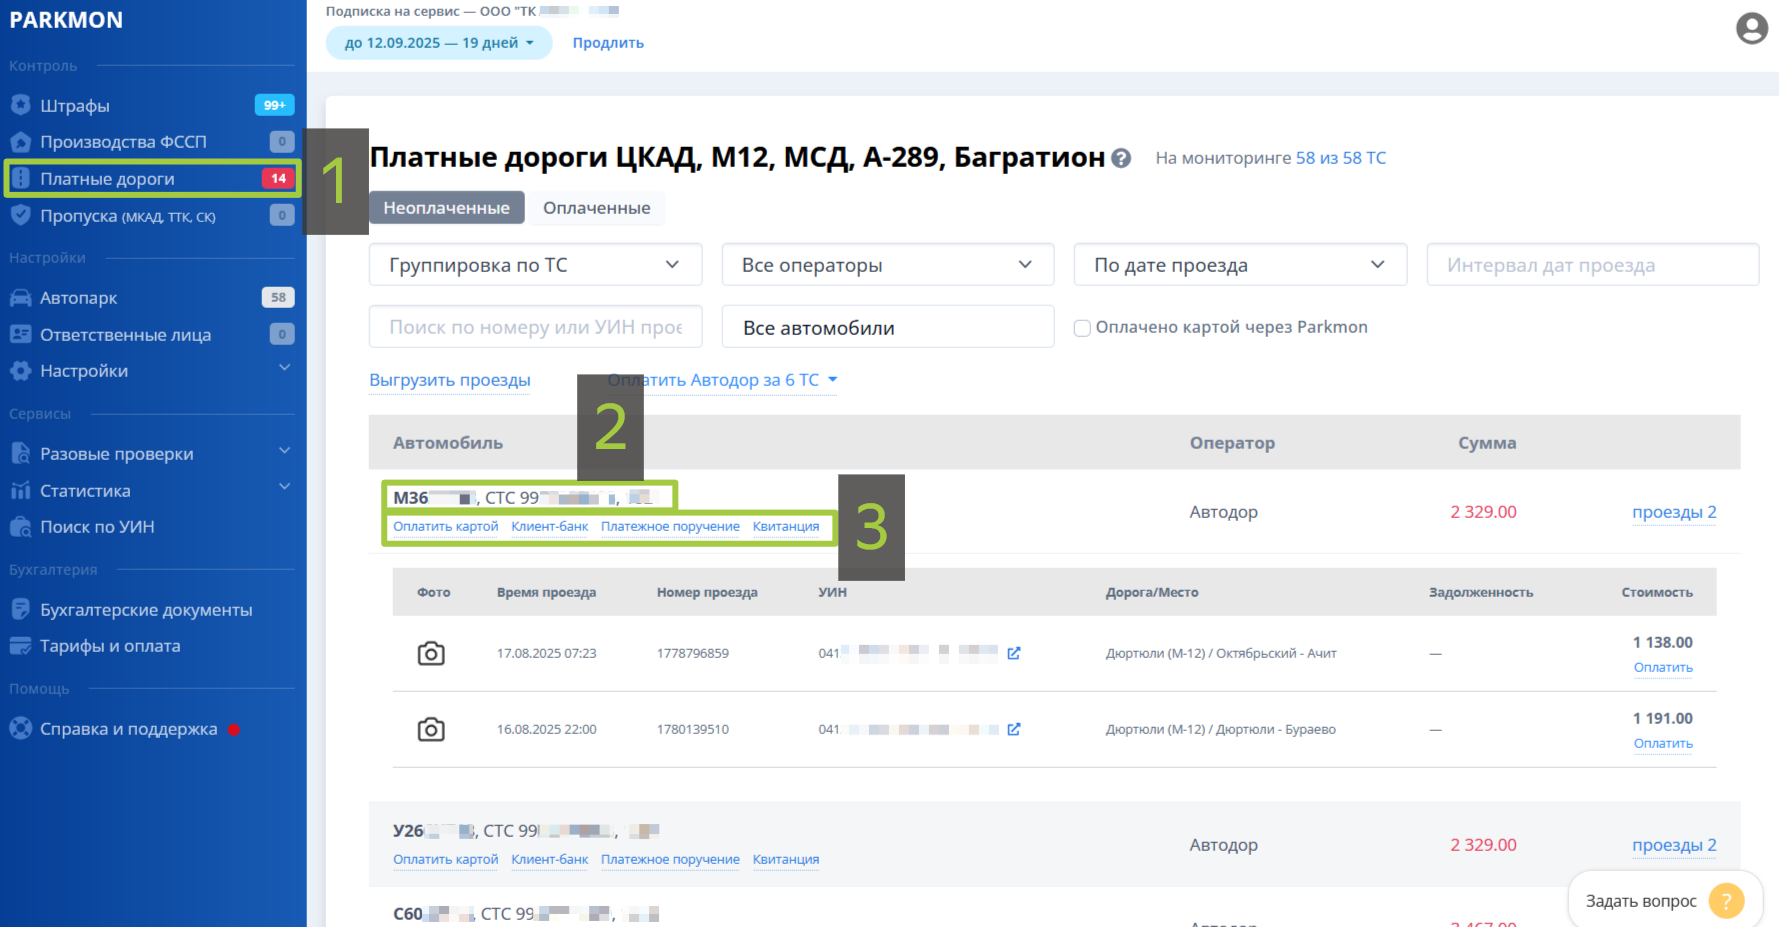Click Оплатить under 1 138.00 cost
Screen dimensions: 1779x927
tap(1663, 668)
